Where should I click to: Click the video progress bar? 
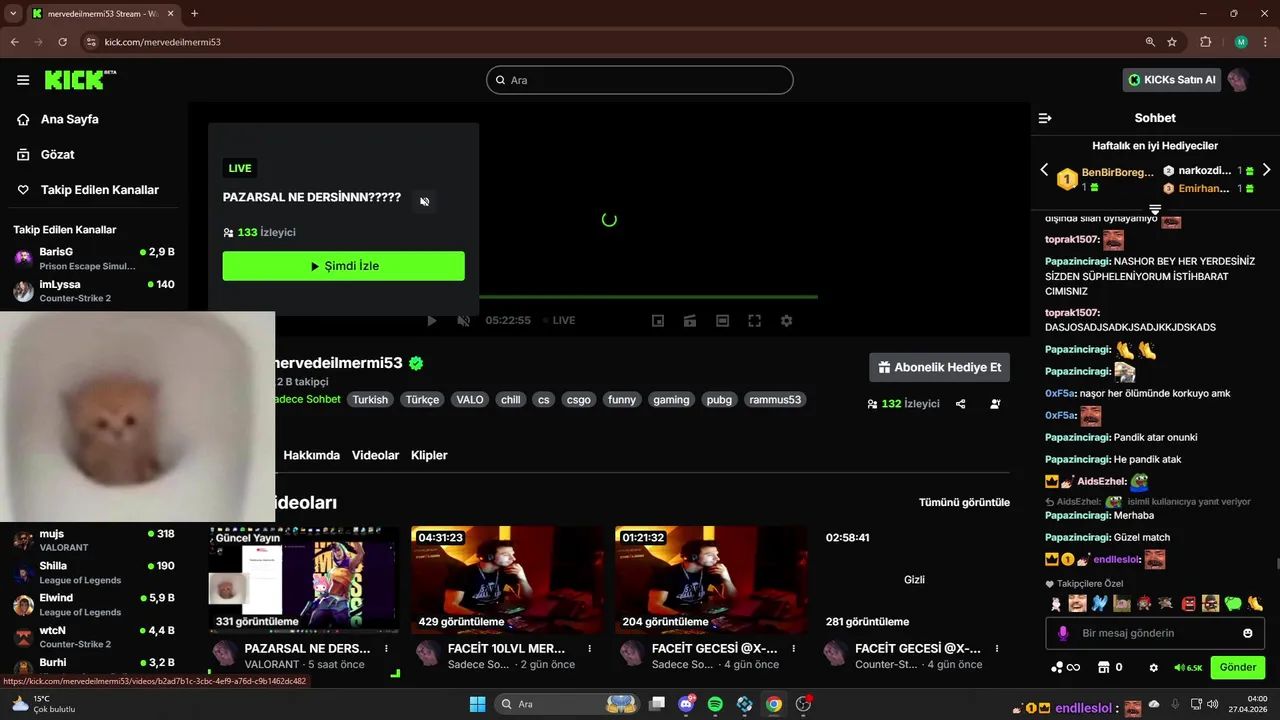point(648,297)
